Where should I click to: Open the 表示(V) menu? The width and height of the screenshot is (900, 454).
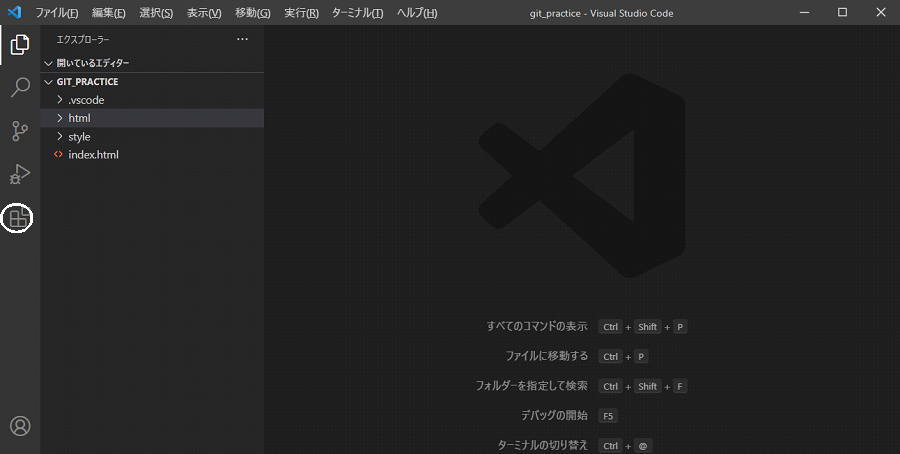pyautogui.click(x=204, y=13)
